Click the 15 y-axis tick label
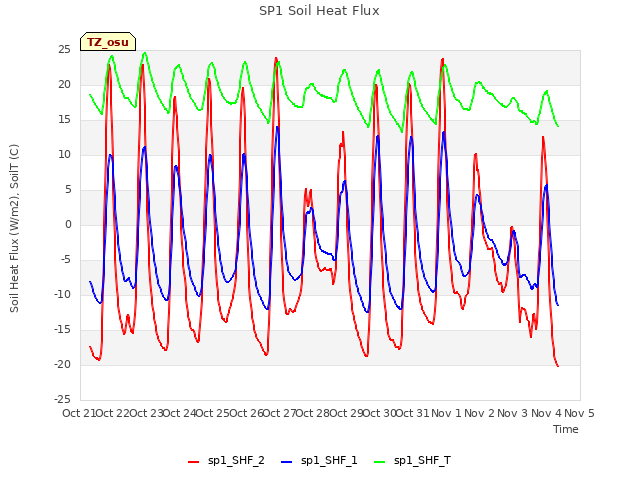 click(64, 120)
